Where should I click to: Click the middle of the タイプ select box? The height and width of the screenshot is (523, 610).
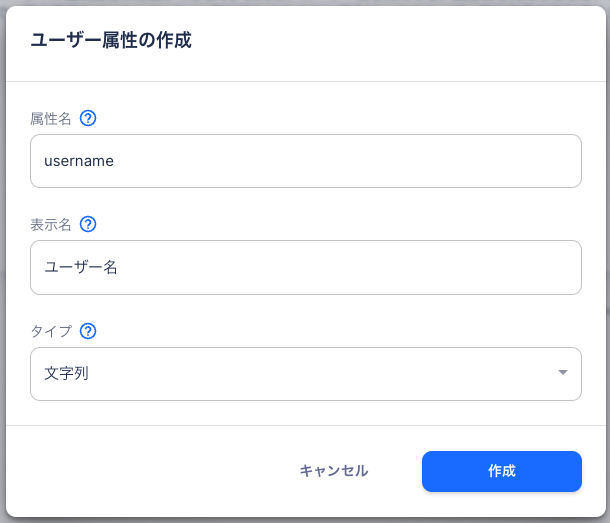[x=305, y=374]
